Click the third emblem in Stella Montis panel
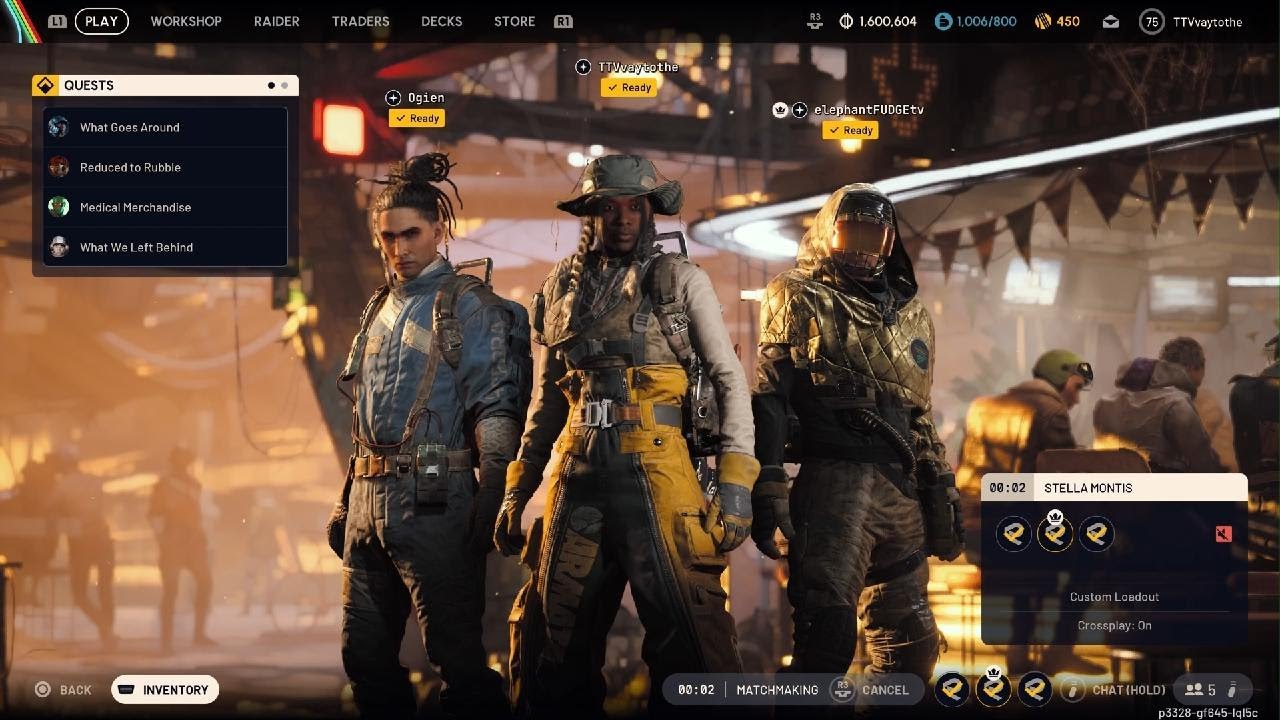Image resolution: width=1280 pixels, height=720 pixels. [x=1097, y=534]
